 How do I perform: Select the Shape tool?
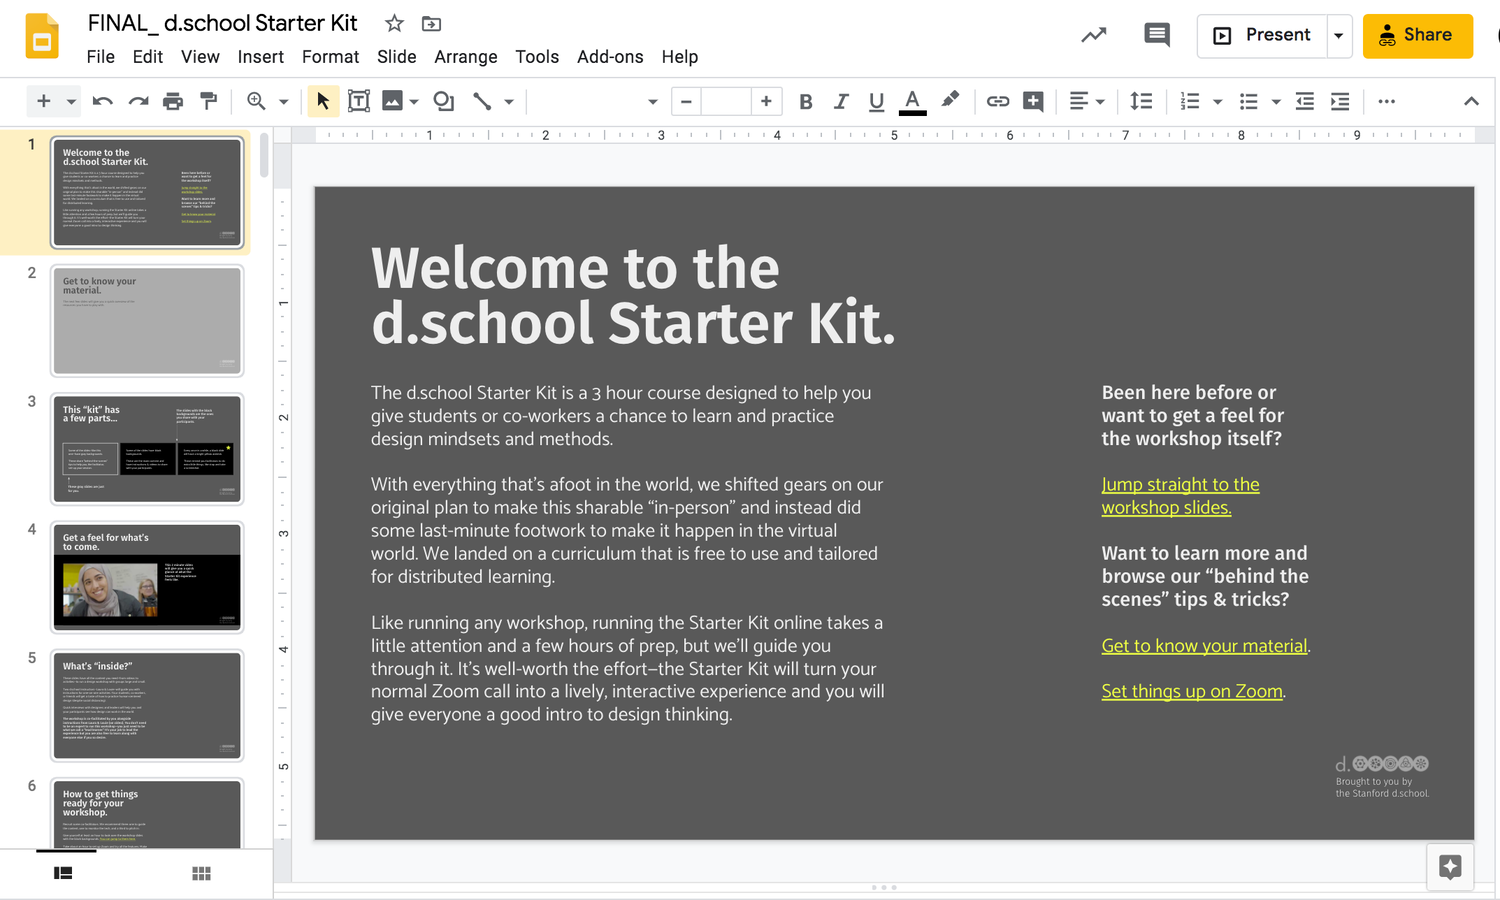[x=443, y=101]
